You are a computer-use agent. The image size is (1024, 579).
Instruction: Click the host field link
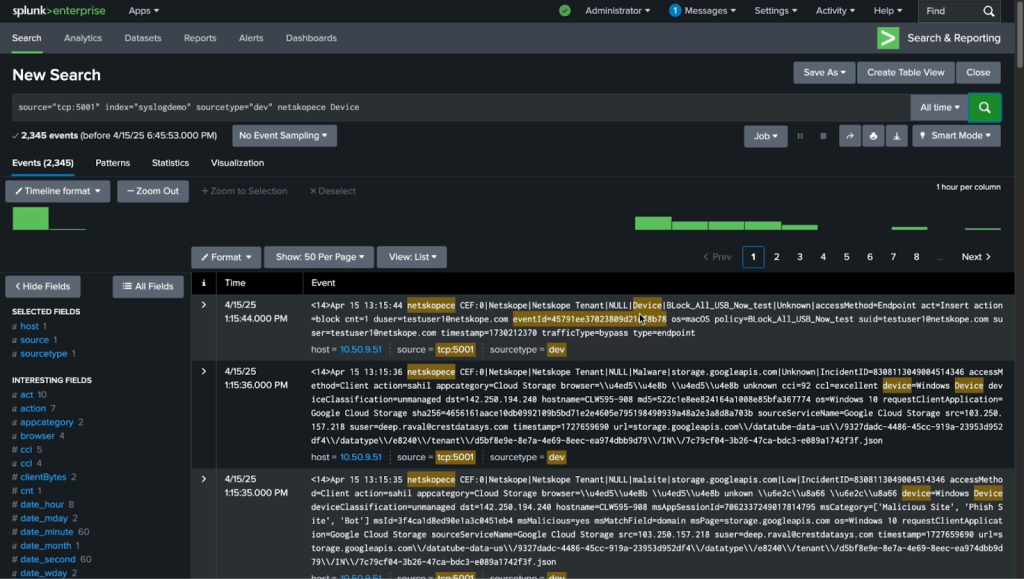(x=29, y=326)
